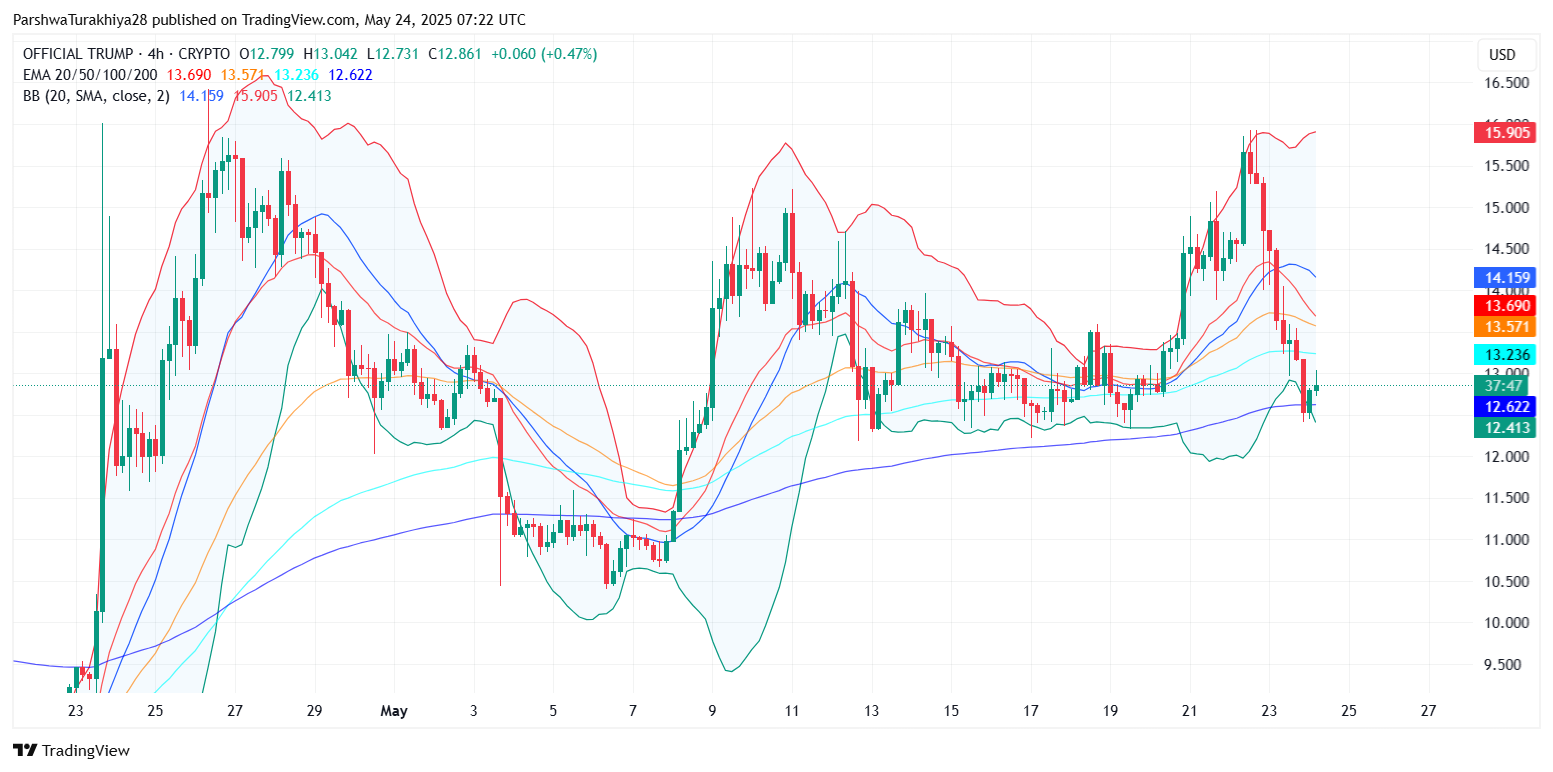Select the EMA 20/50/100/200 indicator legend
This screenshot has width=1553, height=772.
pyautogui.click(x=90, y=75)
